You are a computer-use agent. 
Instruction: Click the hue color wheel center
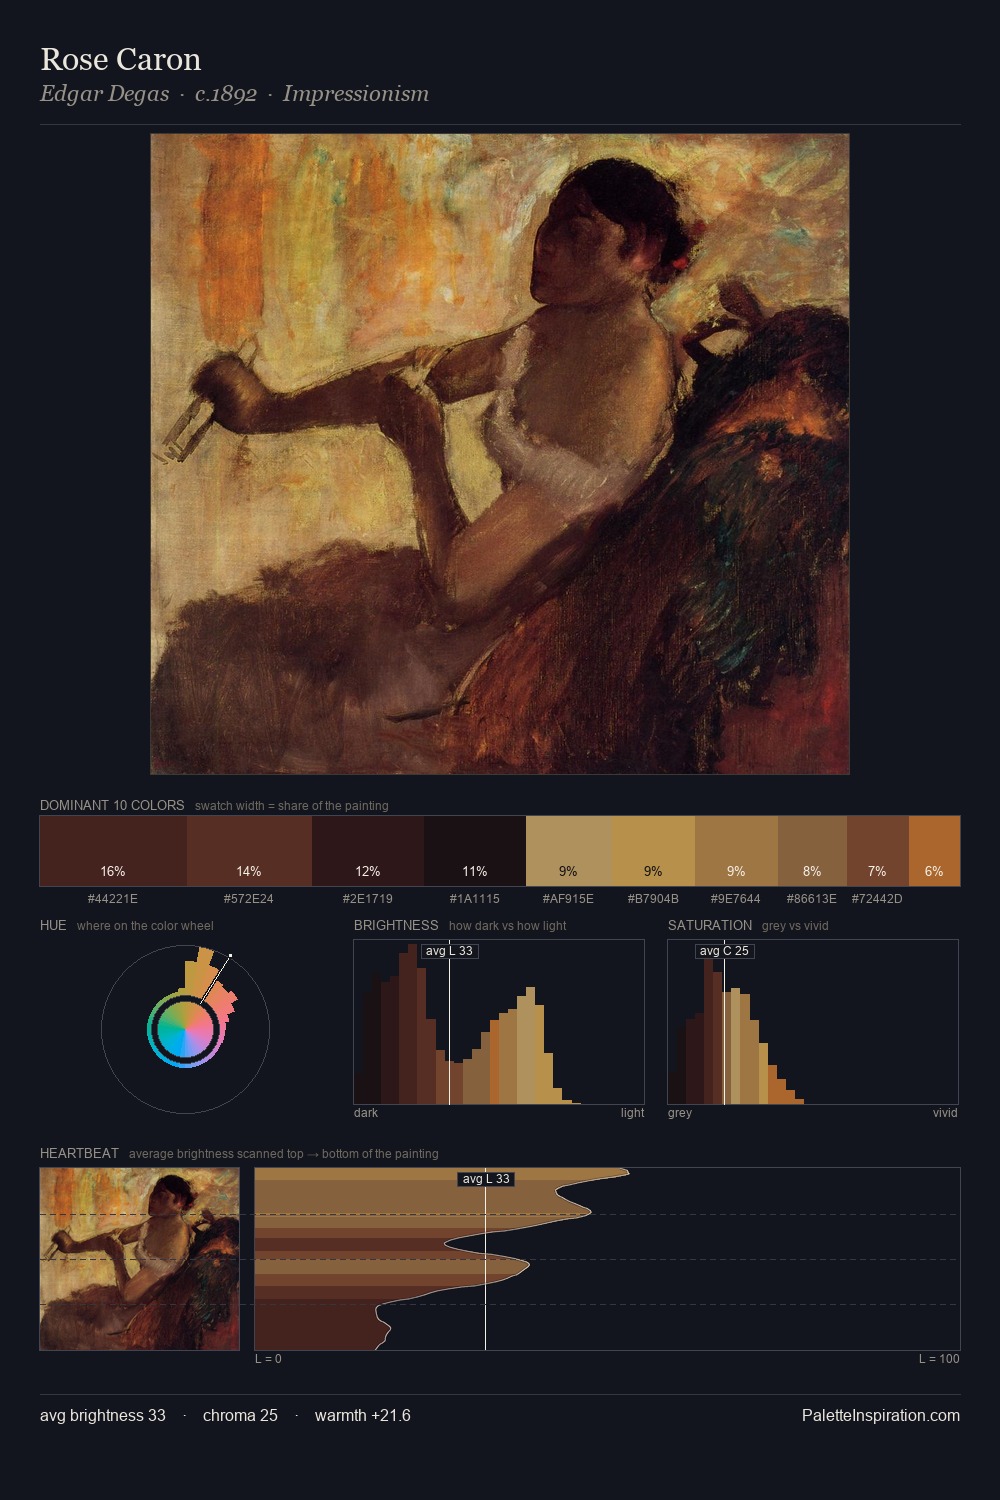pos(185,1029)
